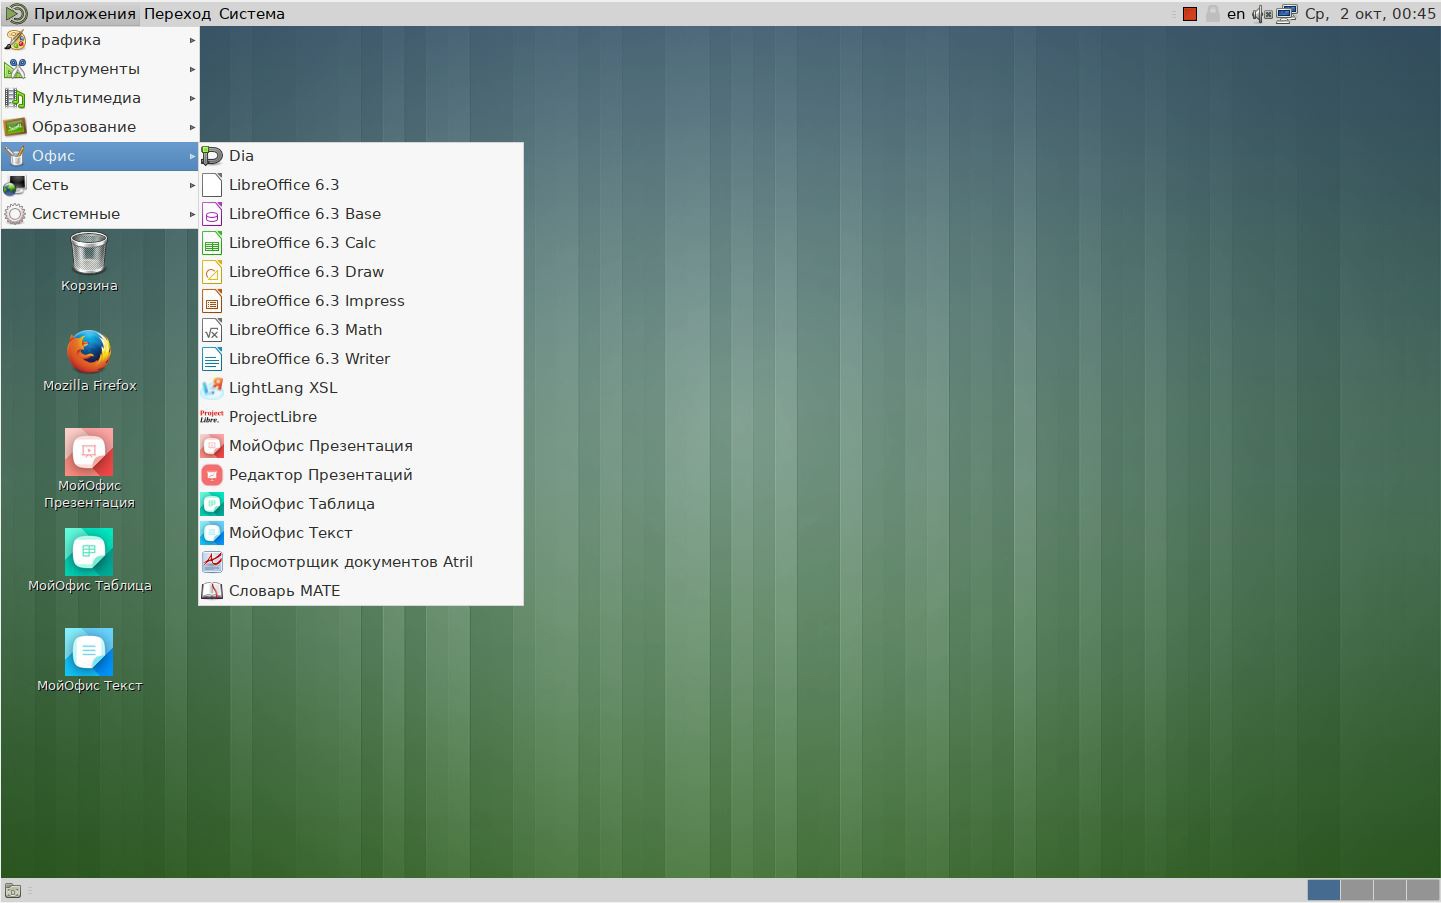Viewport: 1441px width, 903px height.
Task: Switch keyboard layout via en indicator
Action: (1236, 14)
